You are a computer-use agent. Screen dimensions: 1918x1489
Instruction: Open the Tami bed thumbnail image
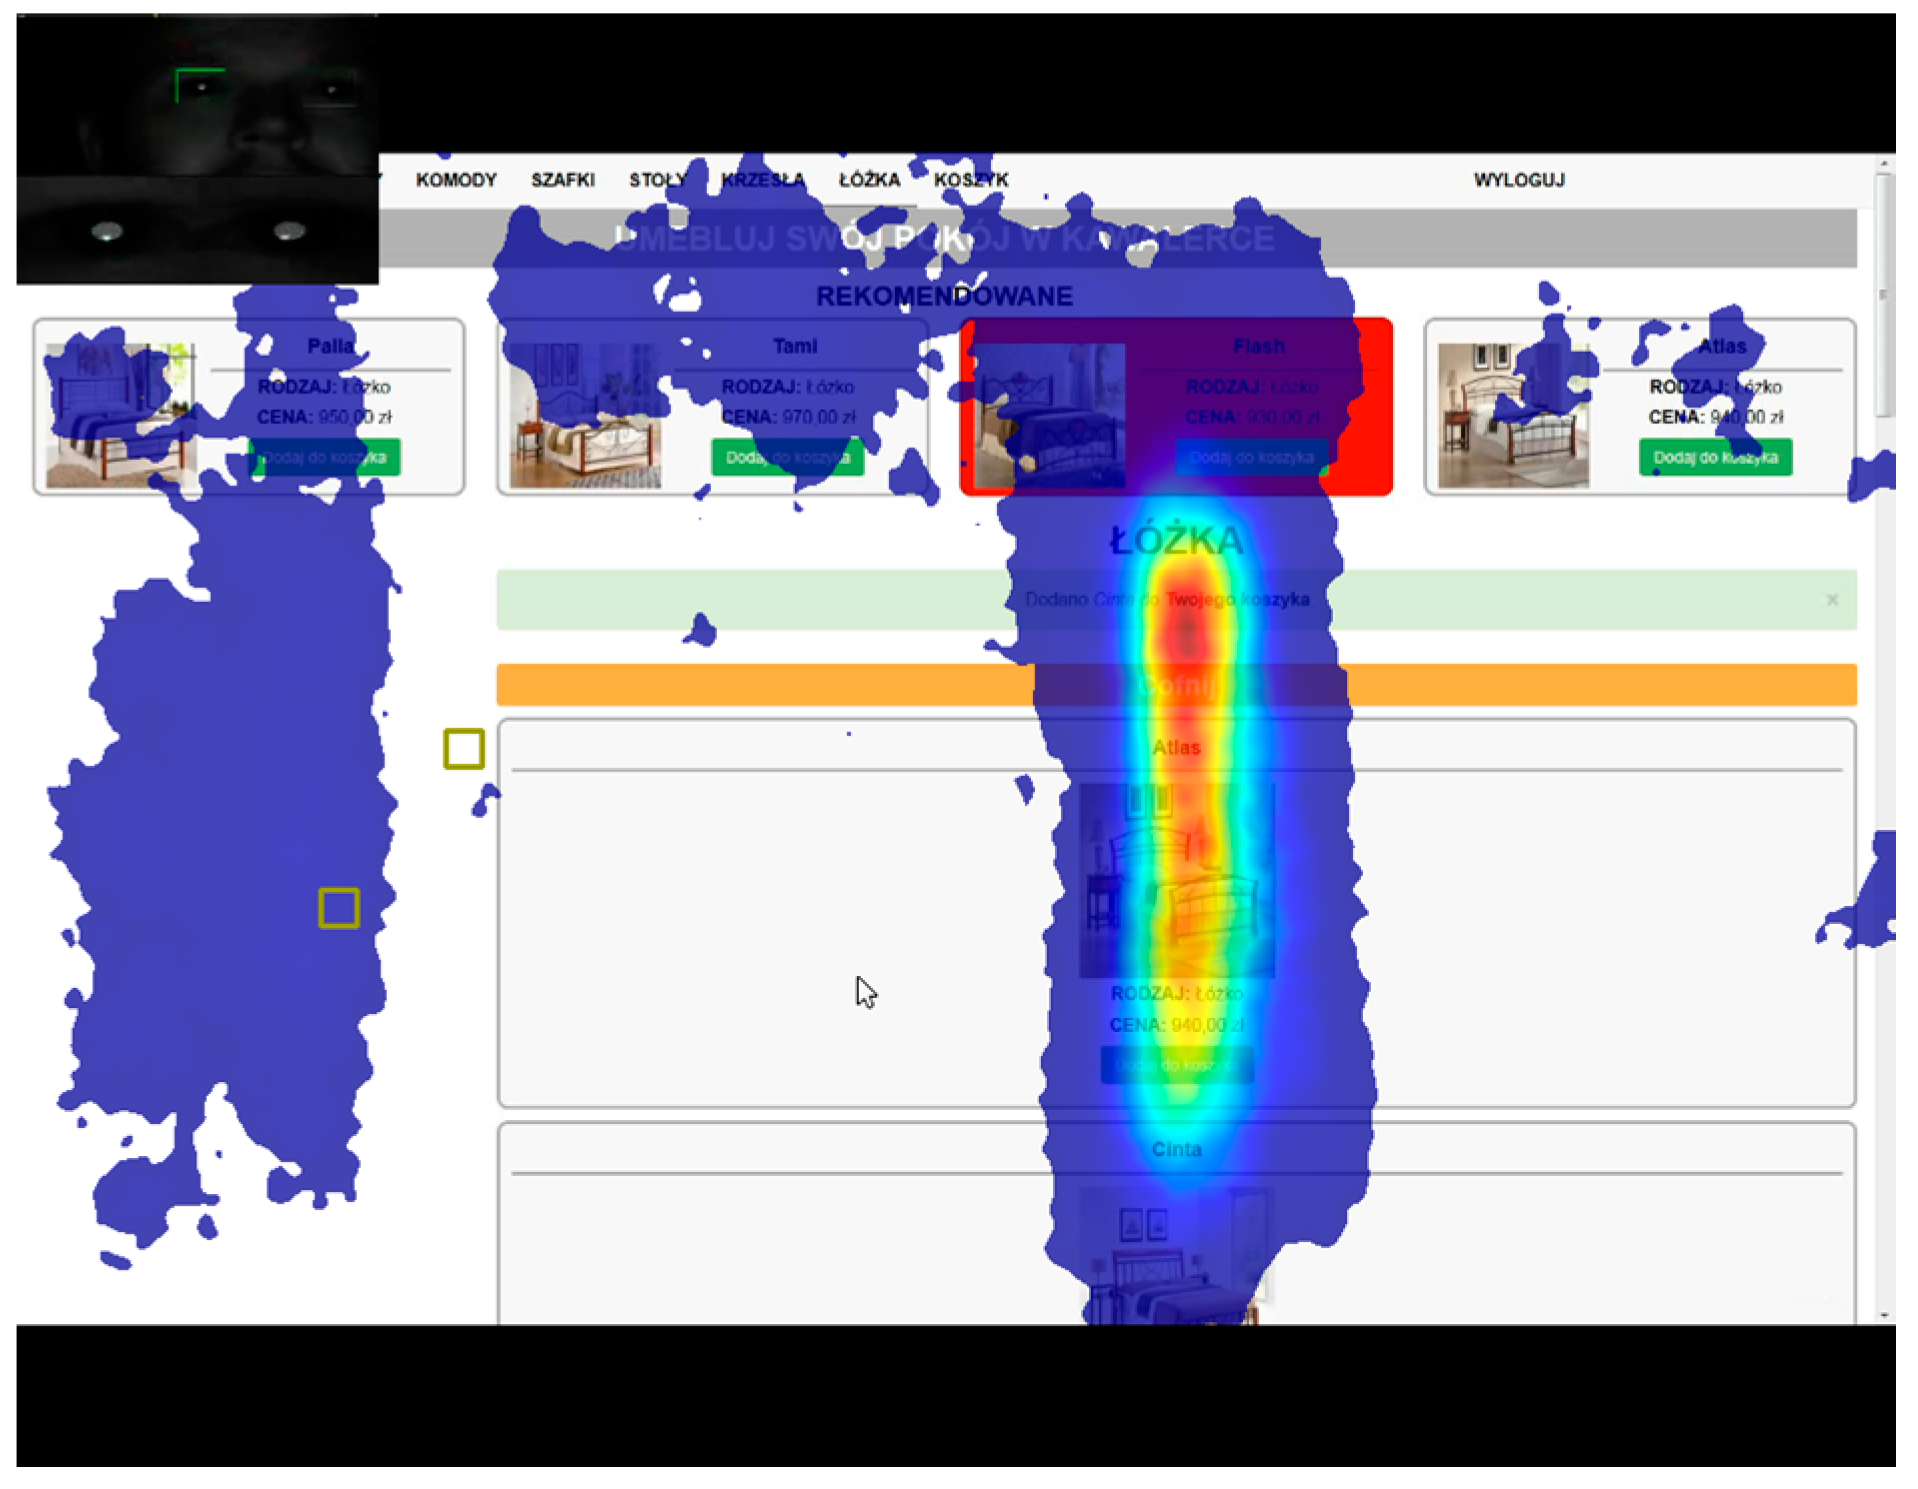585,415
